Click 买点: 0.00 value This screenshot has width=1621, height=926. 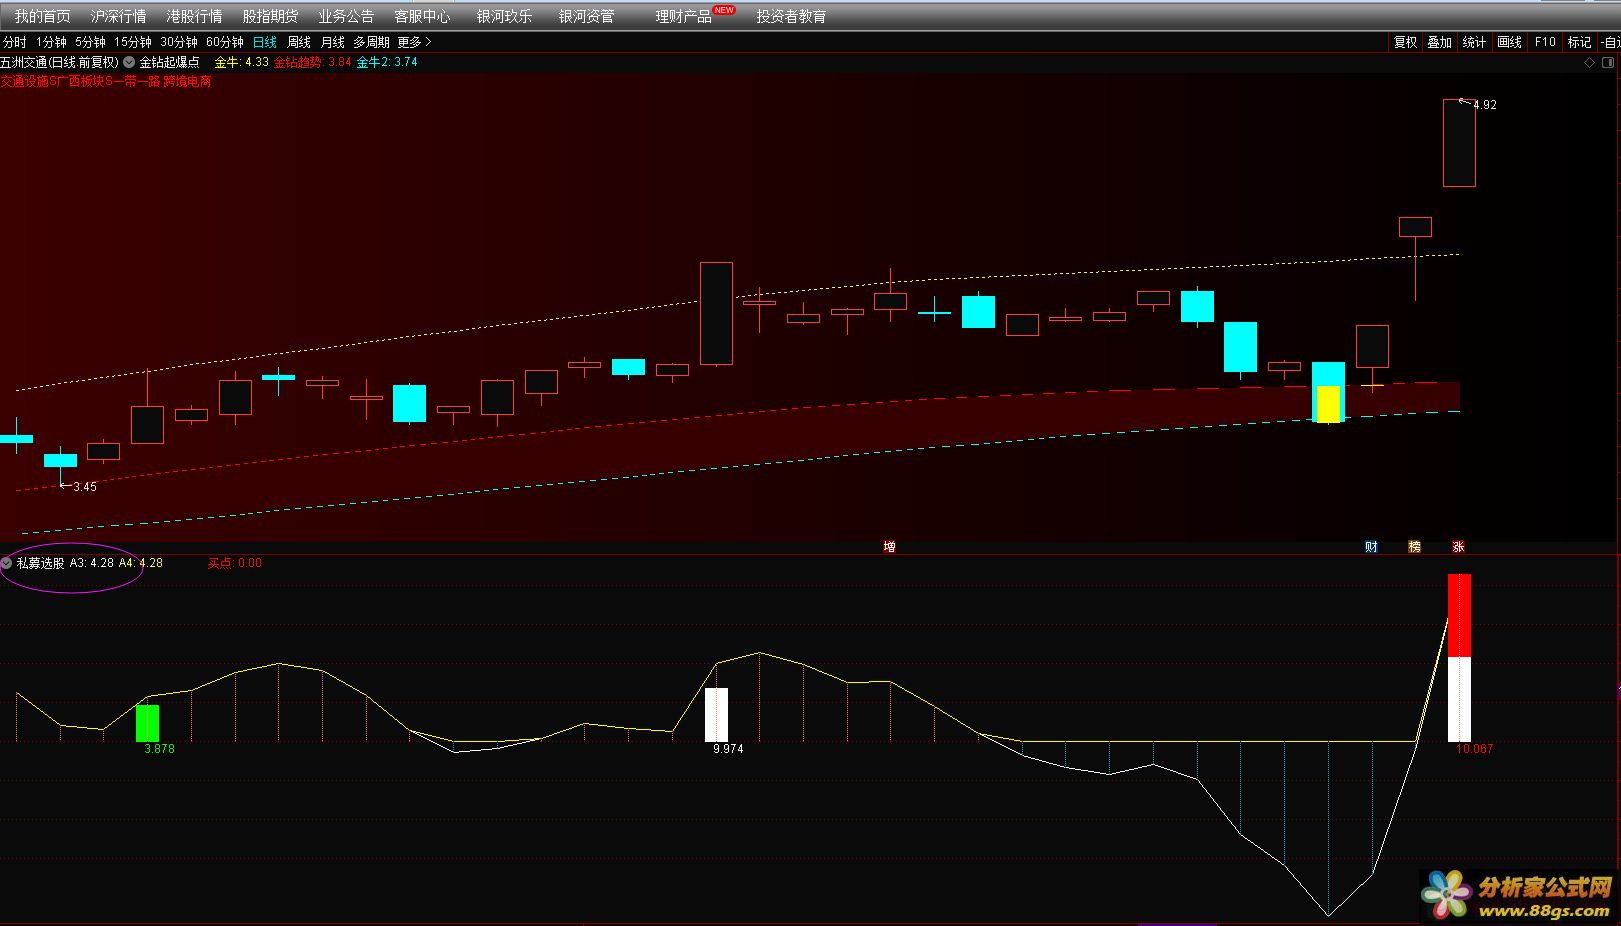click(x=235, y=563)
